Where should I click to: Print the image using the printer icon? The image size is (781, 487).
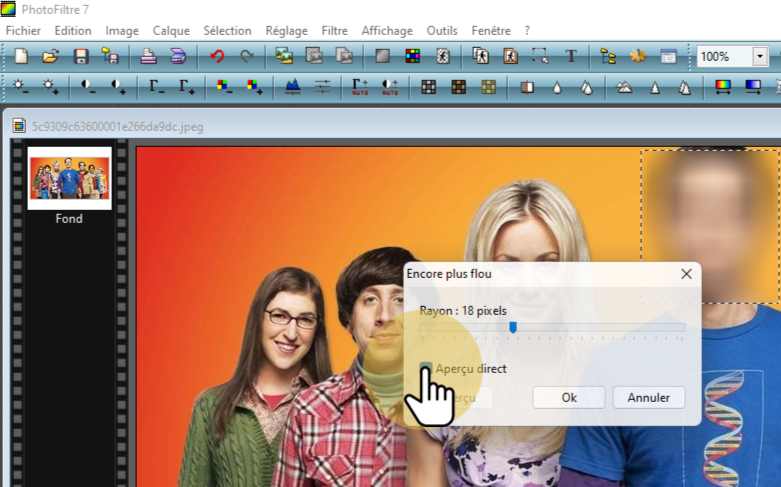click(x=148, y=56)
